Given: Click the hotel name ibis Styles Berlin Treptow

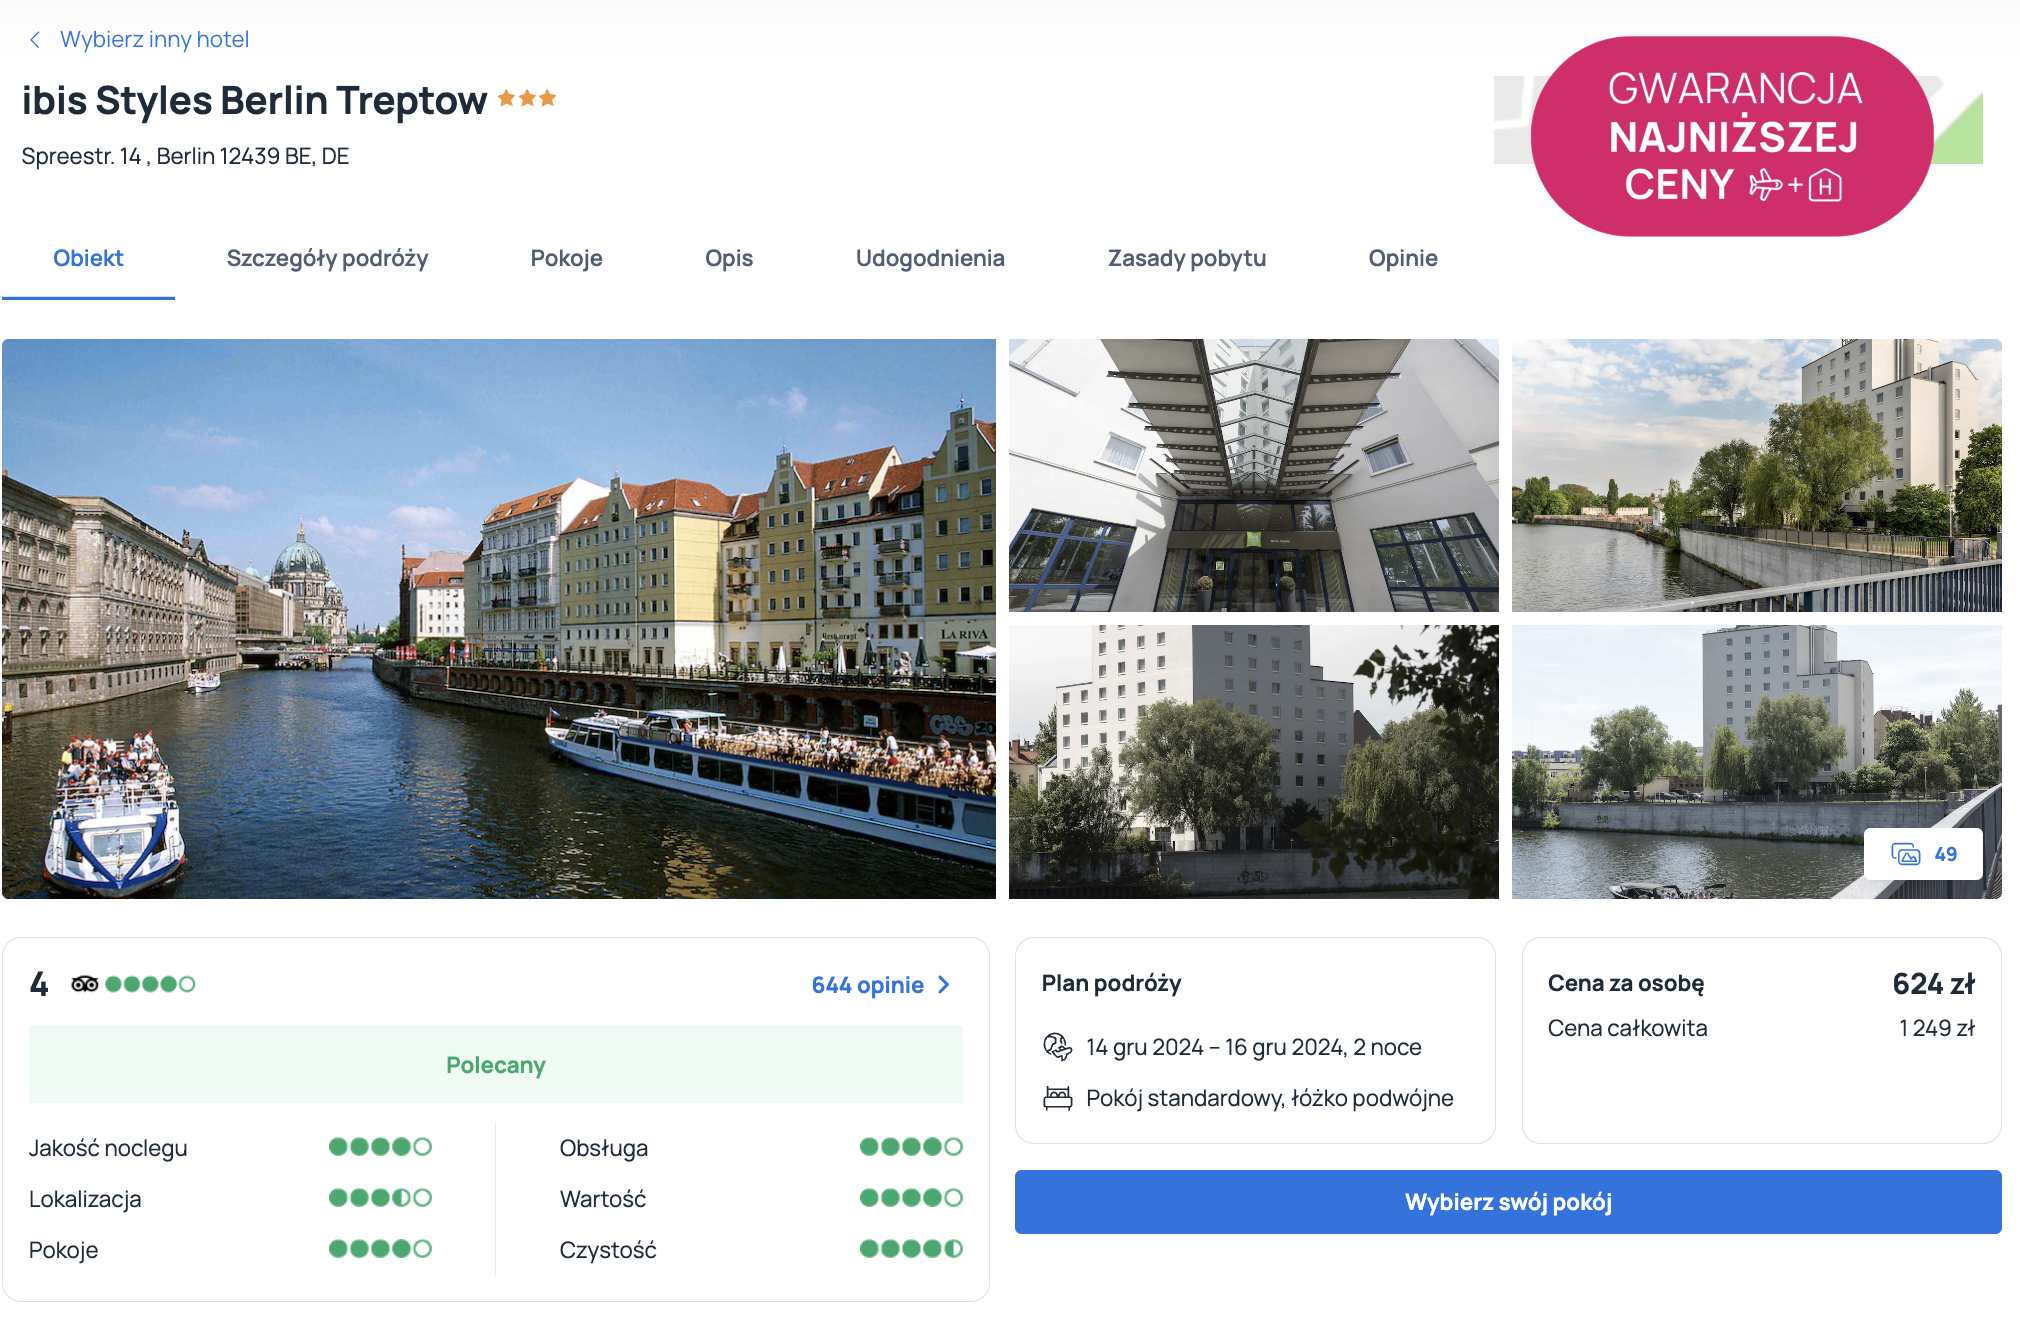Looking at the screenshot, I should click(x=254, y=101).
